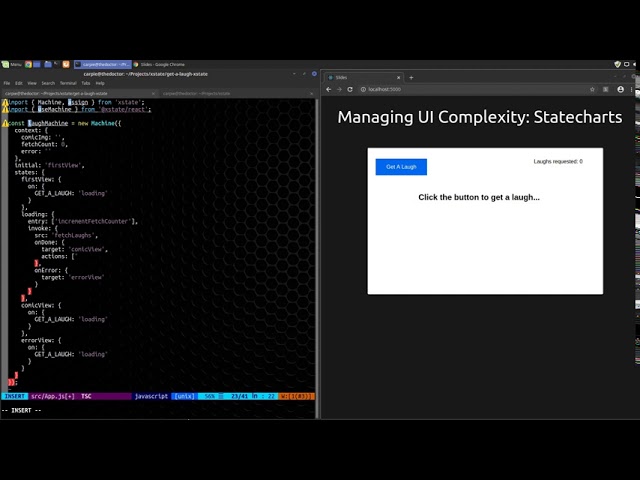Click the javascript filetype in status line
Viewport: 640px width, 480px height.
coord(151,396)
